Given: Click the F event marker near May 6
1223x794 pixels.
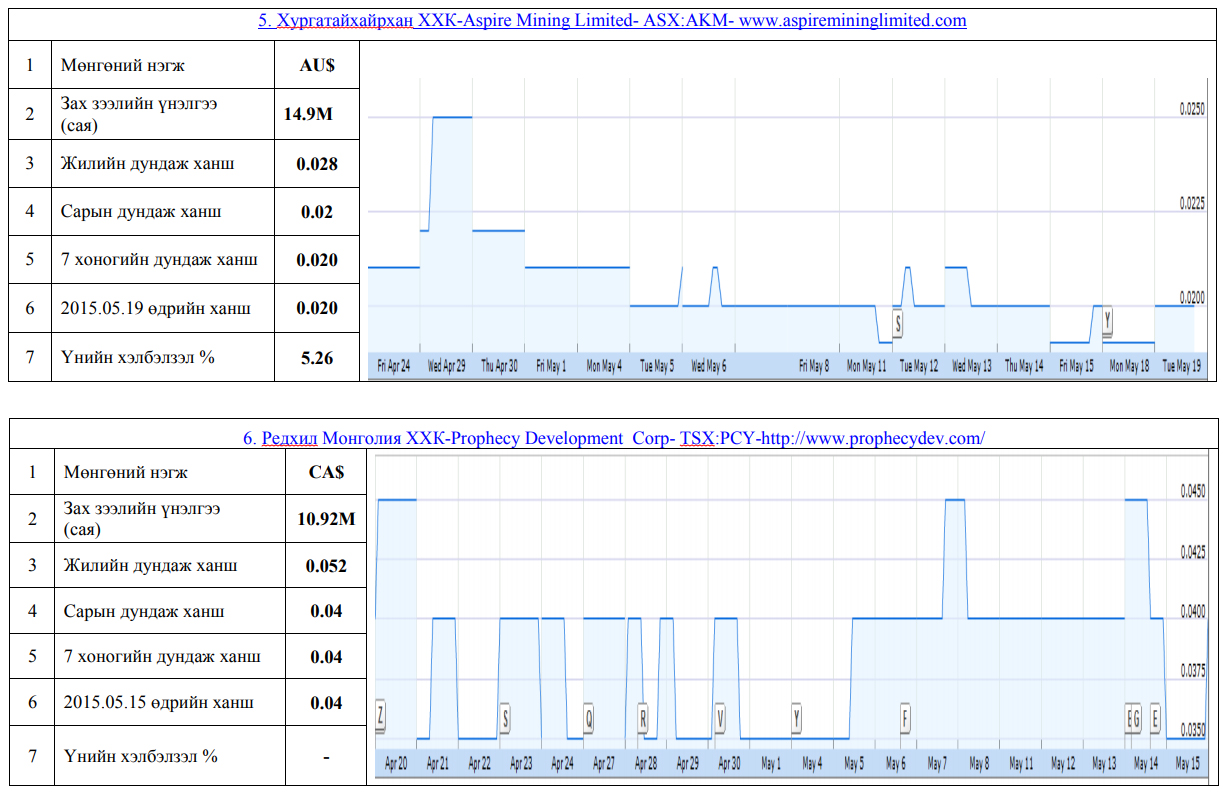Looking at the screenshot, I should [905, 717].
